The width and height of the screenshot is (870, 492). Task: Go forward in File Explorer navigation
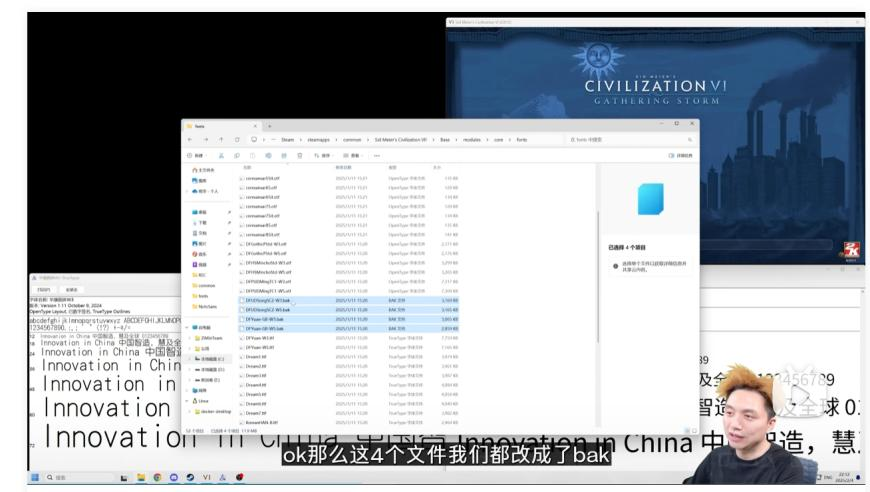pos(205,140)
